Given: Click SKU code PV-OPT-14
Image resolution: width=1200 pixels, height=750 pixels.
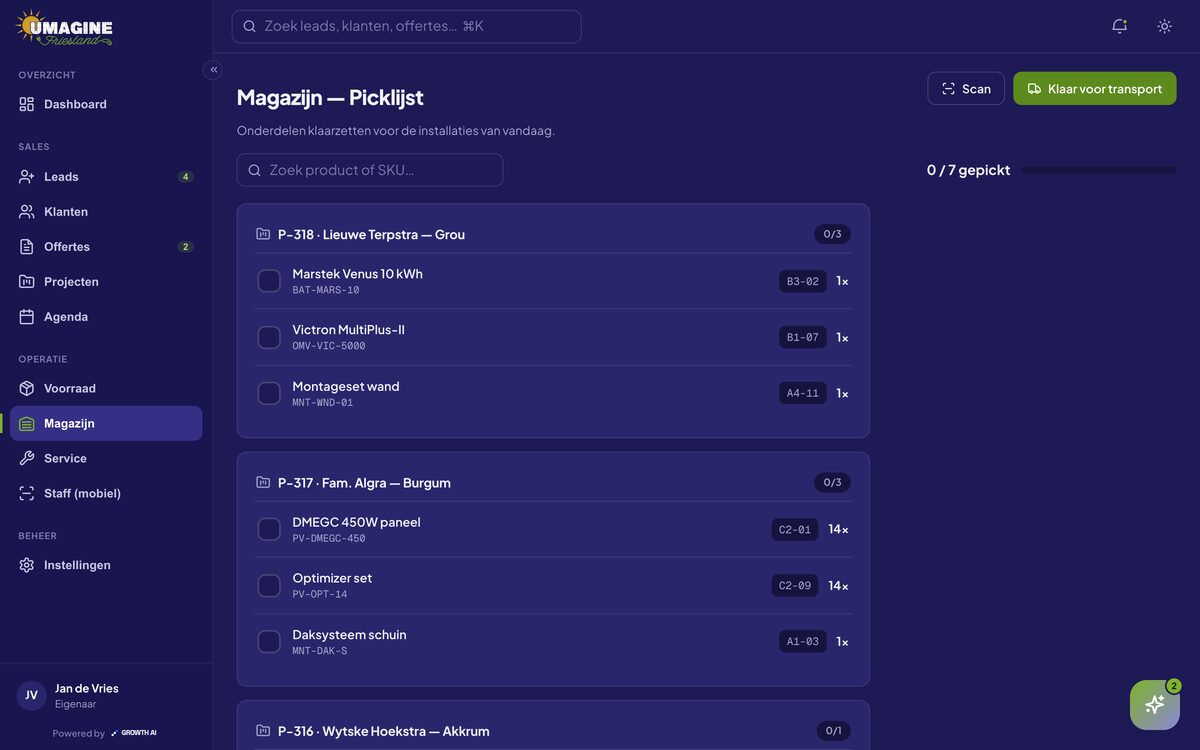Looking at the screenshot, I should (320, 594).
